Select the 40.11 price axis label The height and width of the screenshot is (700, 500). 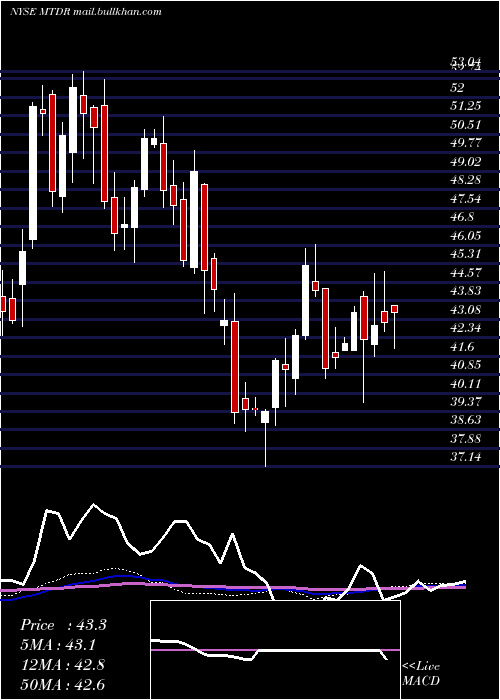coord(466,383)
